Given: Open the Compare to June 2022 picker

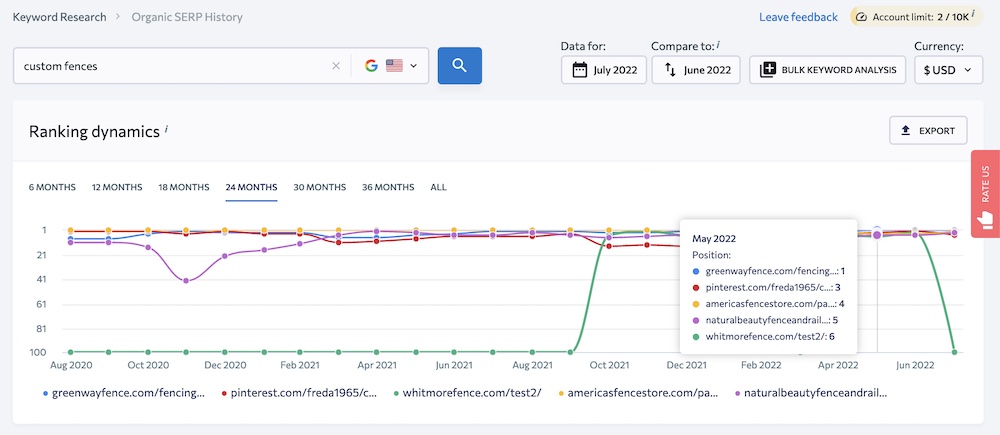Looking at the screenshot, I should pyautogui.click(x=696, y=70).
